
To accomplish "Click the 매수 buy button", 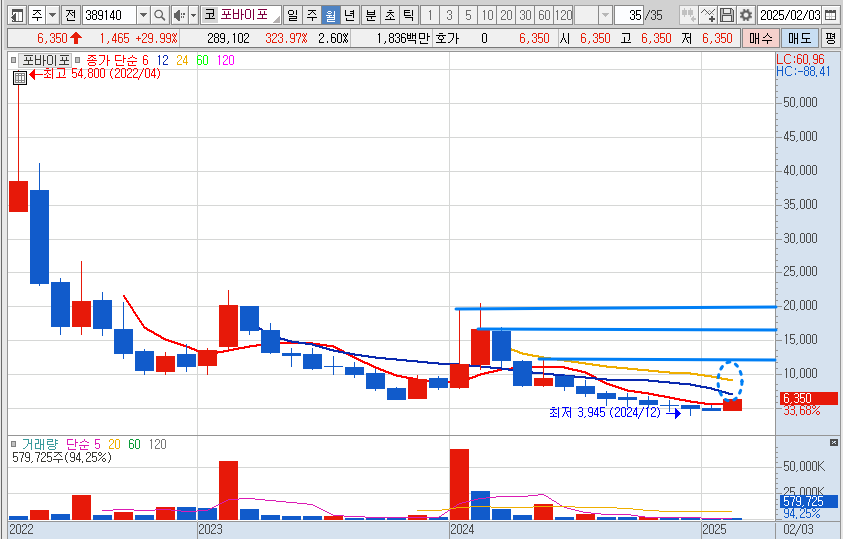I will (760, 38).
